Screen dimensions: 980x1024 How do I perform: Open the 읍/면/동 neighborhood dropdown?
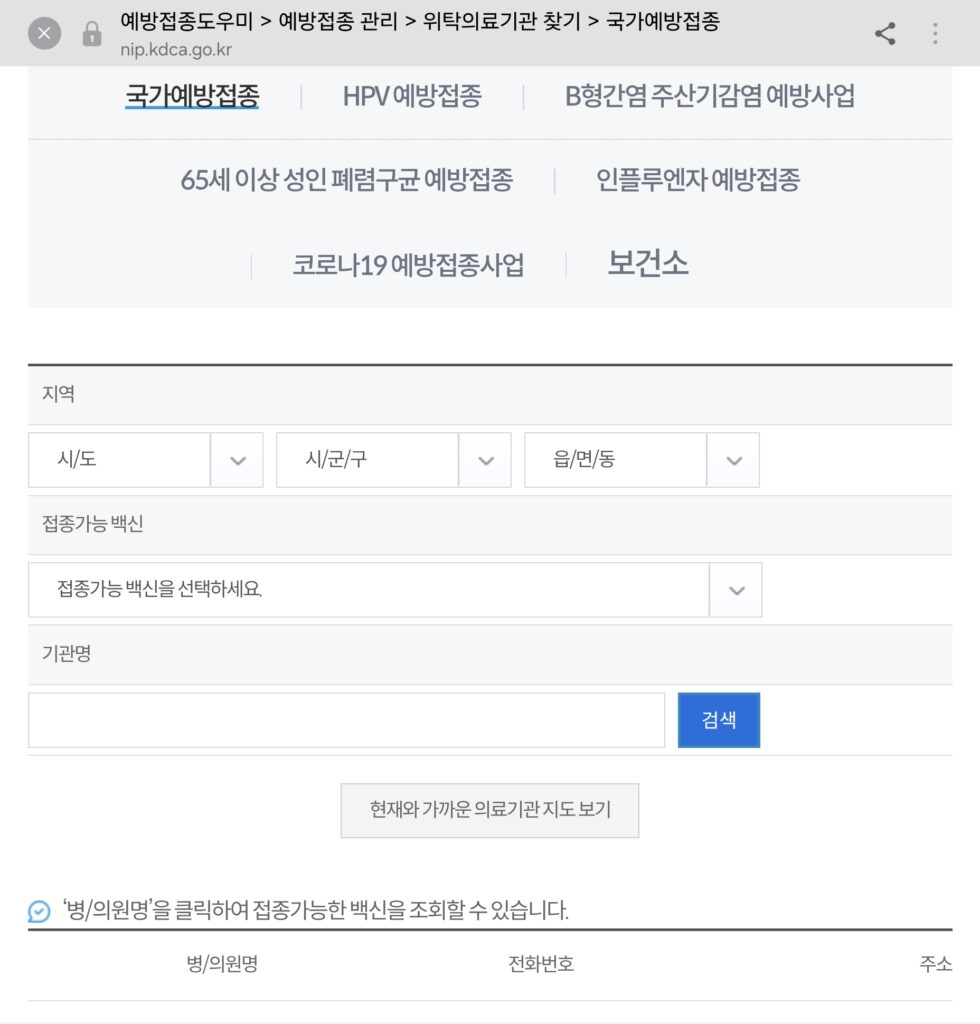click(x=641, y=460)
